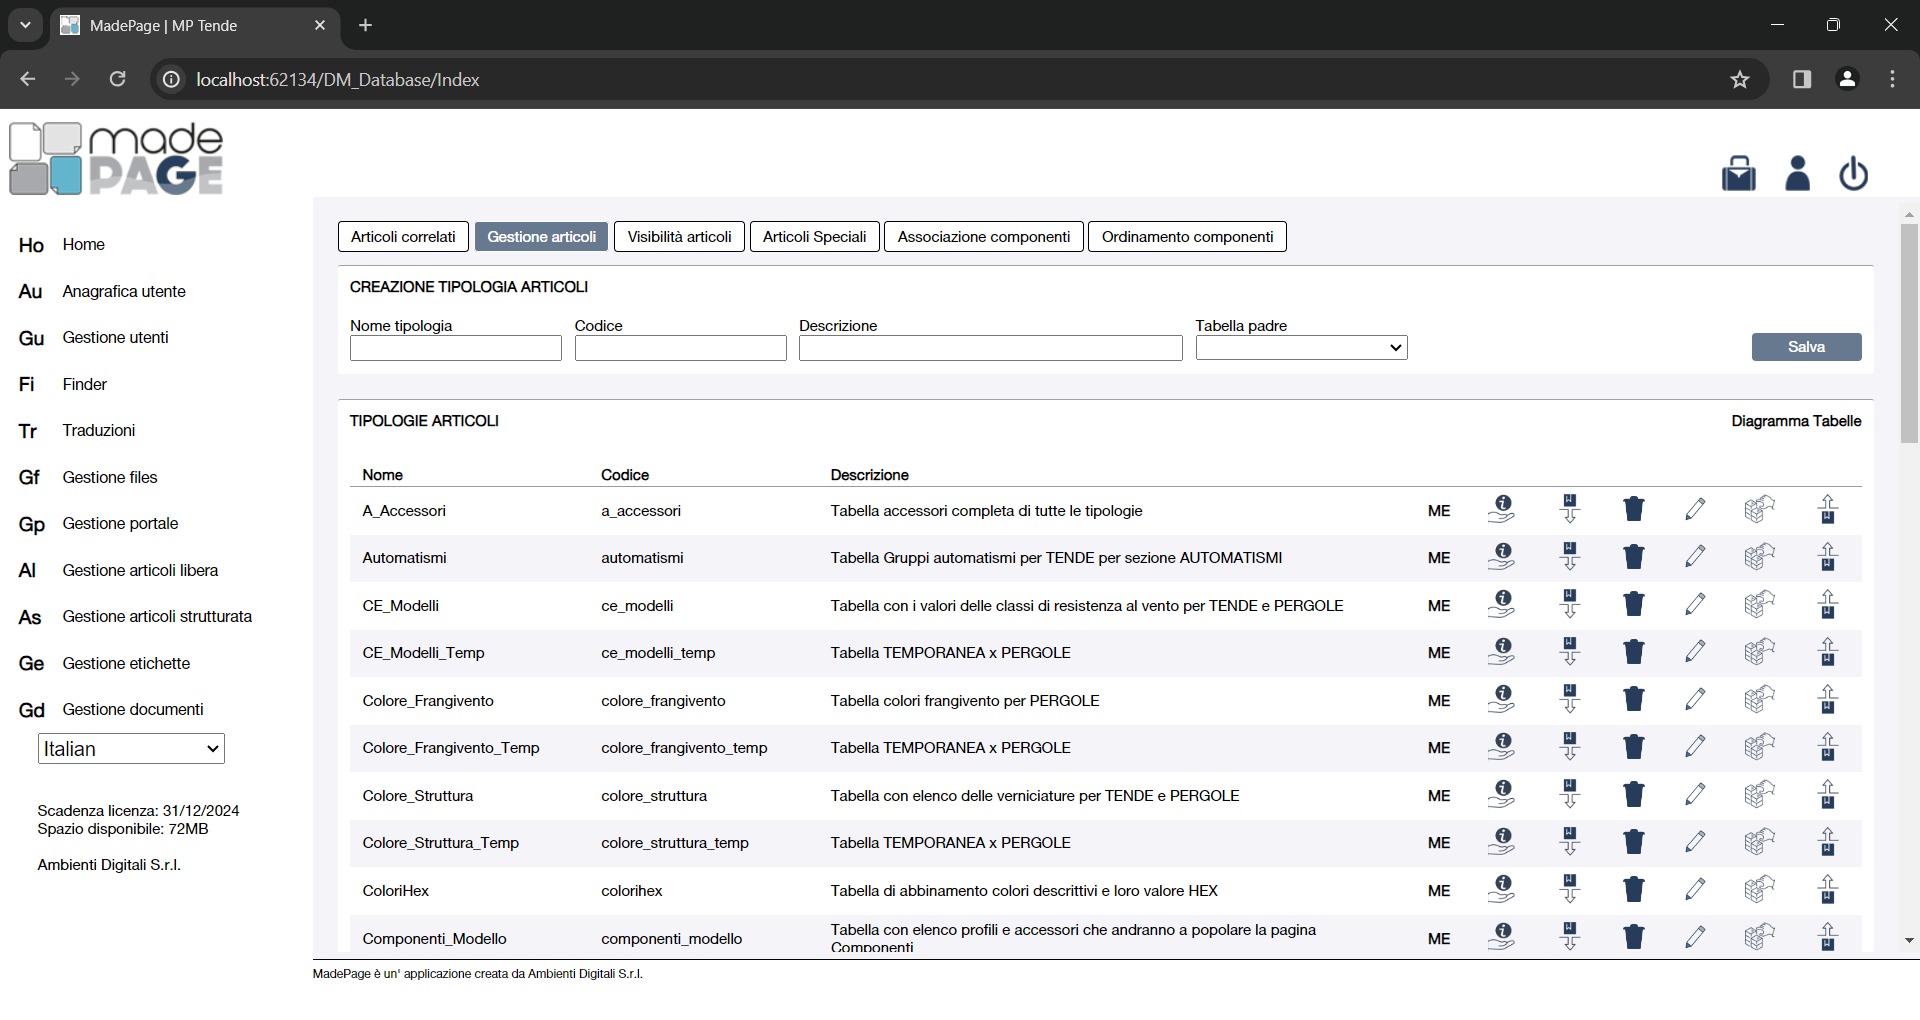Screen dimensions: 1920x1020
Task: Open cubes icon for A_Accessori row
Action: pos(1760,510)
